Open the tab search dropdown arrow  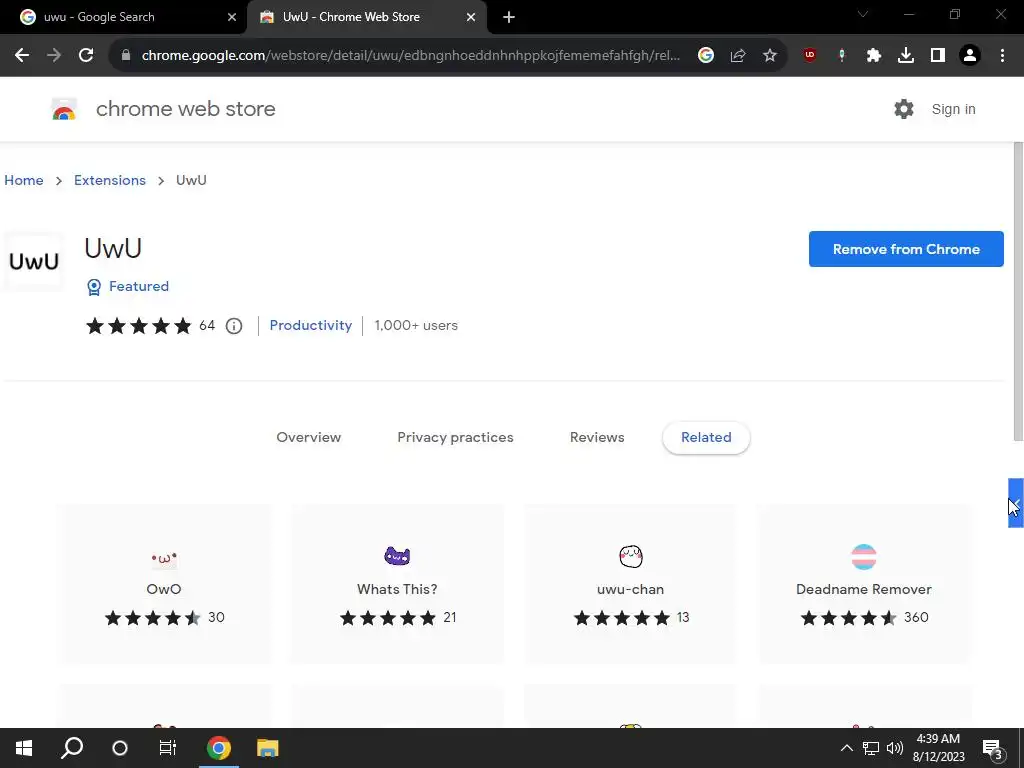click(863, 14)
